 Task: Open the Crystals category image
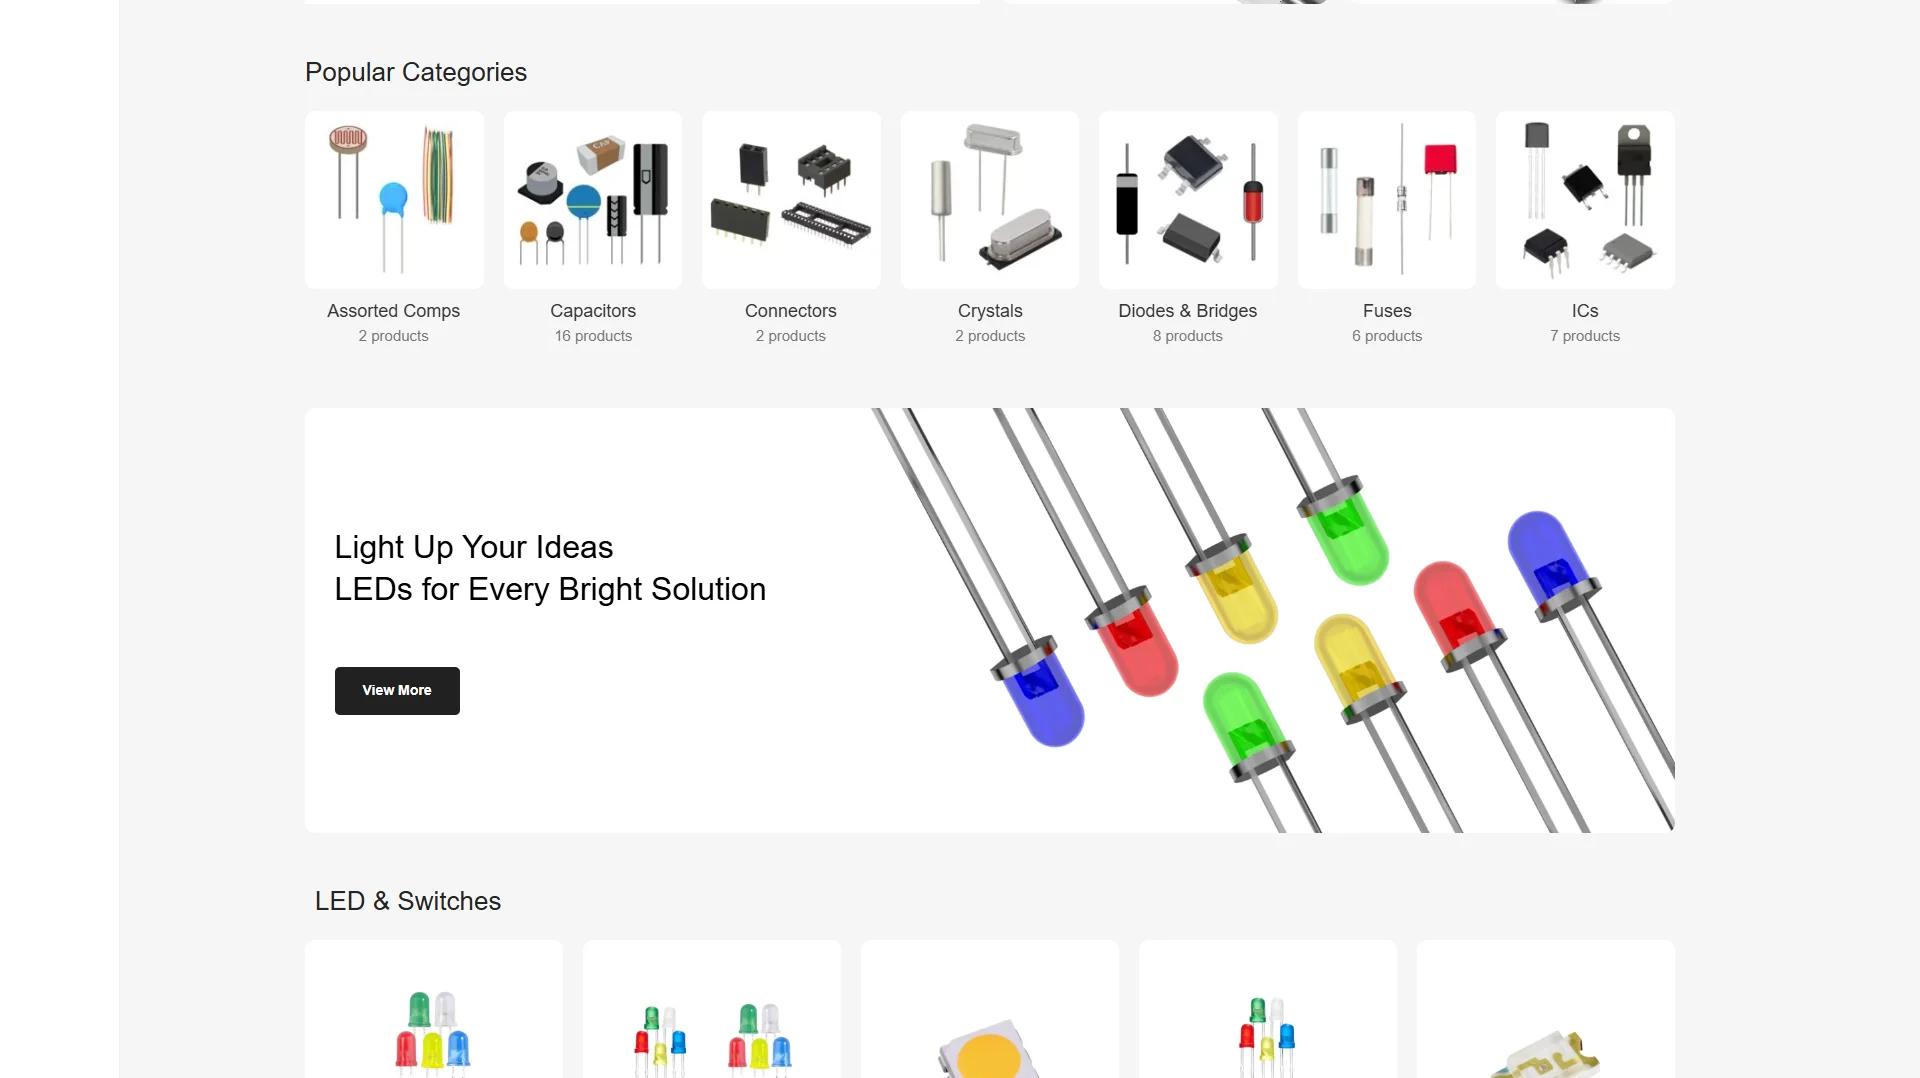tap(990, 200)
